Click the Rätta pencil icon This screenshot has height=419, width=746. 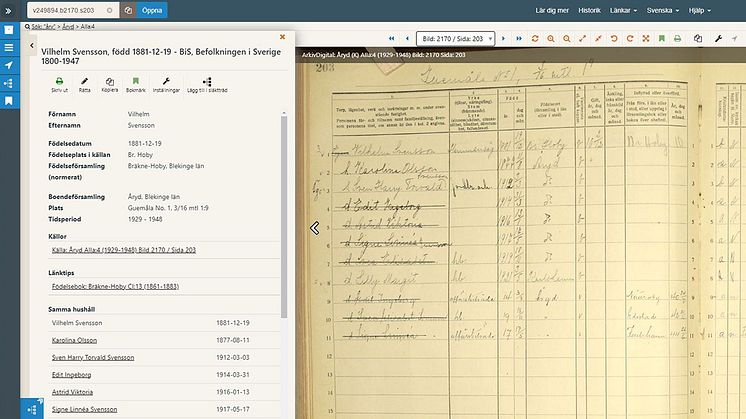pyautogui.click(x=85, y=81)
